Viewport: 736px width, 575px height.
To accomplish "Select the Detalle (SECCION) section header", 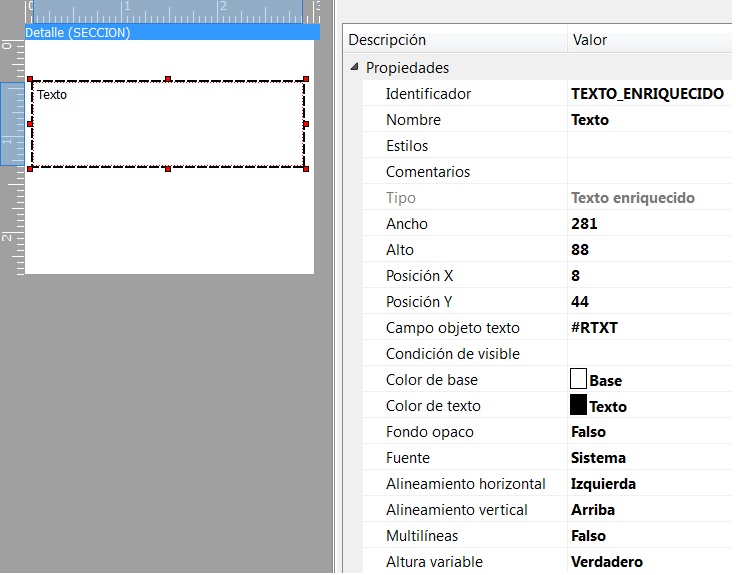I will pyautogui.click(x=172, y=32).
